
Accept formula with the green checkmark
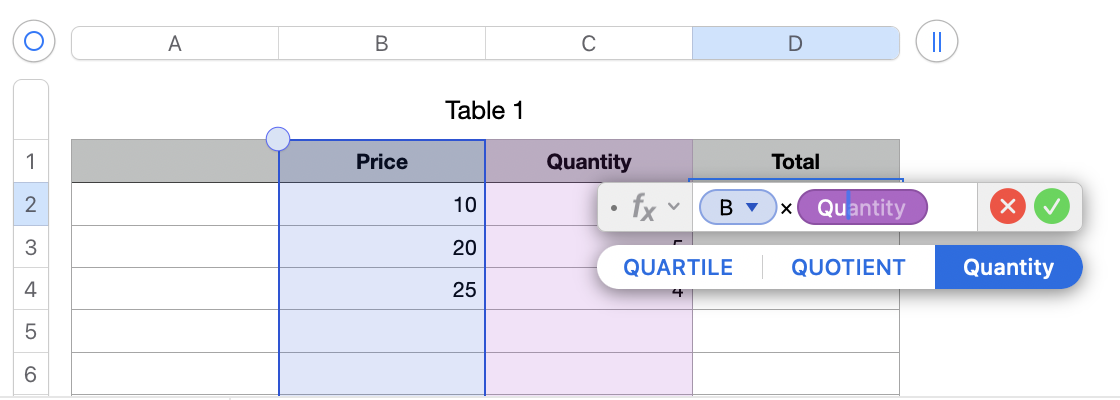tap(1052, 207)
